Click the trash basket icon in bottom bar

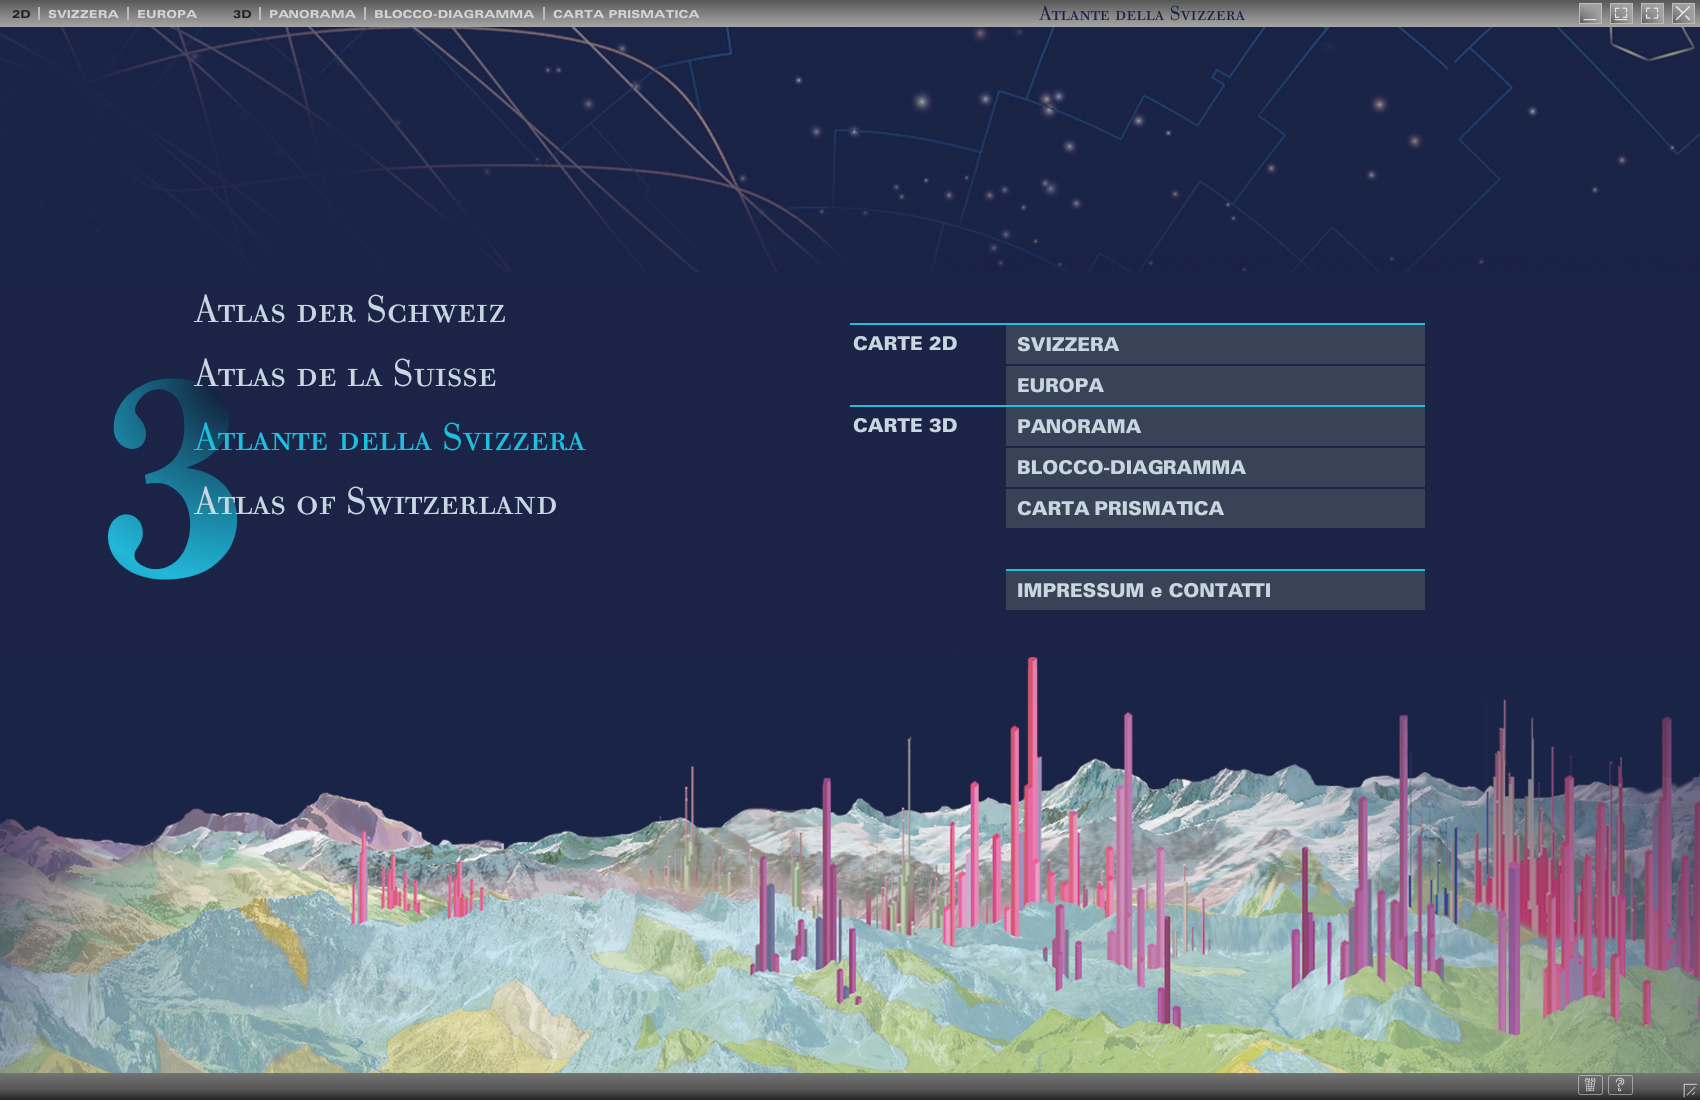(1590, 1085)
